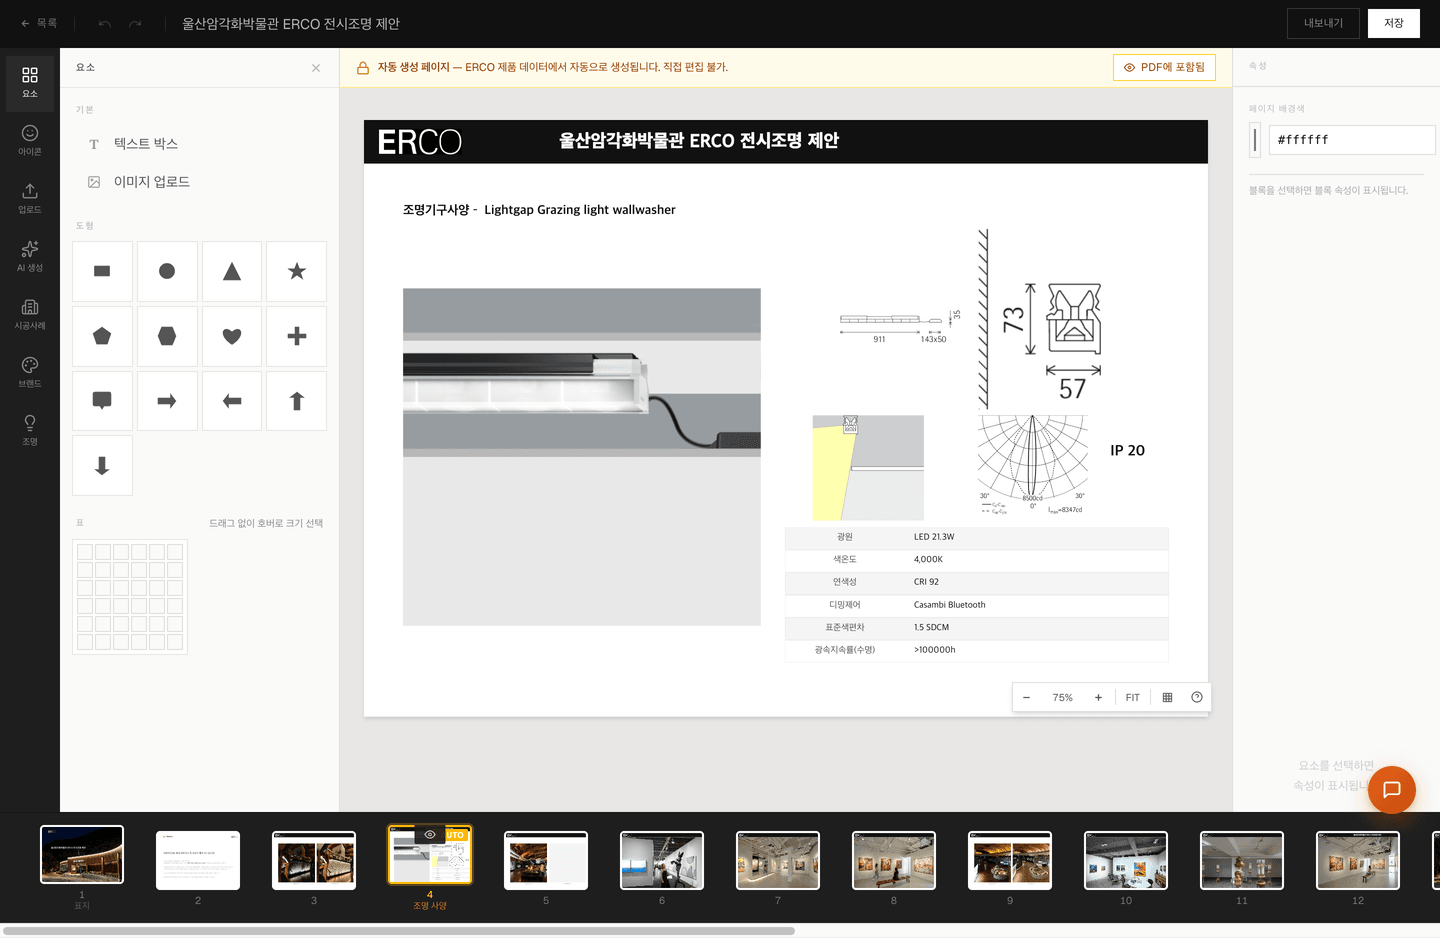Click the redo arrow icon
The image size is (1440, 938).
[x=135, y=23]
